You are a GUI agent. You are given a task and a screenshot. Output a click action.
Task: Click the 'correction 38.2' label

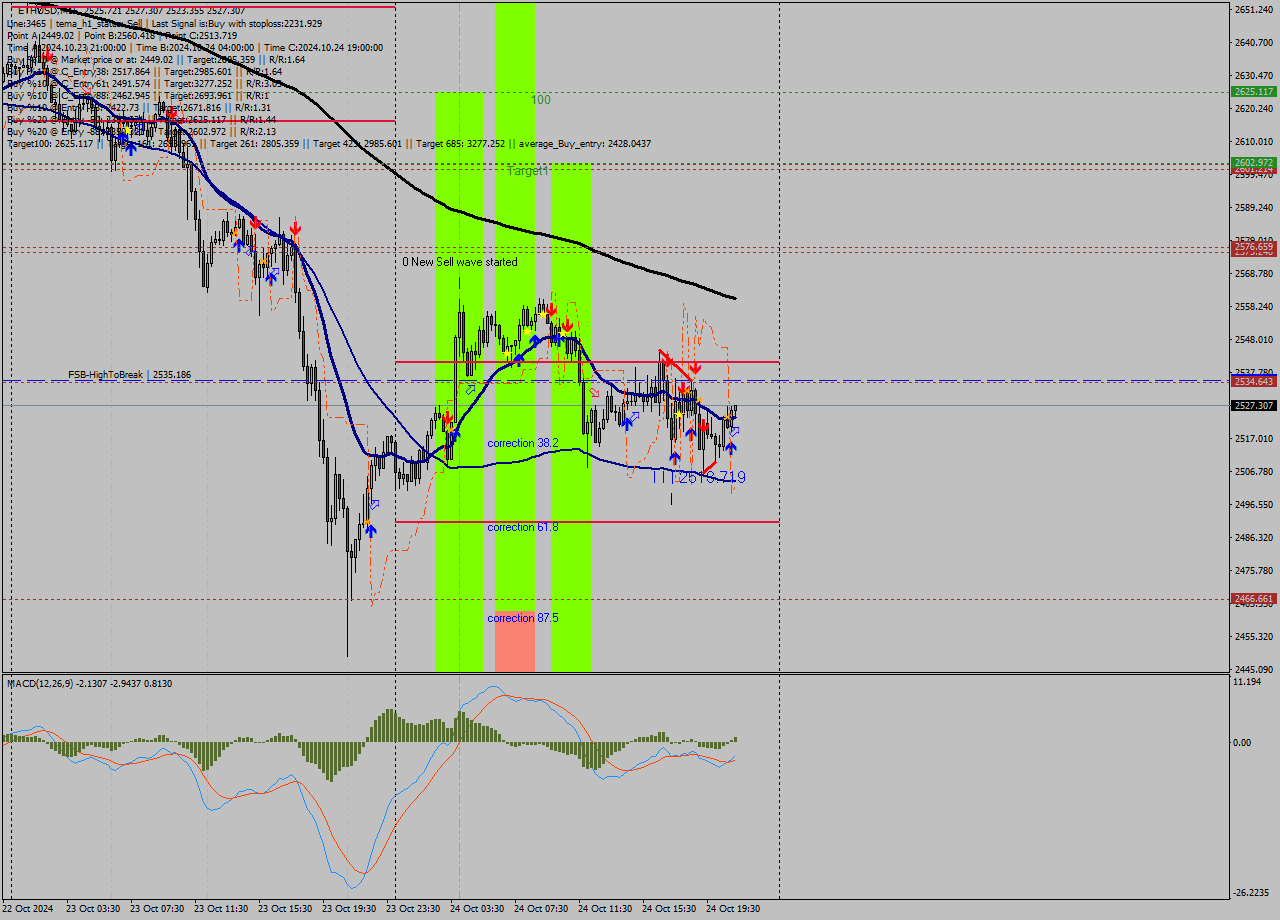tap(522, 443)
